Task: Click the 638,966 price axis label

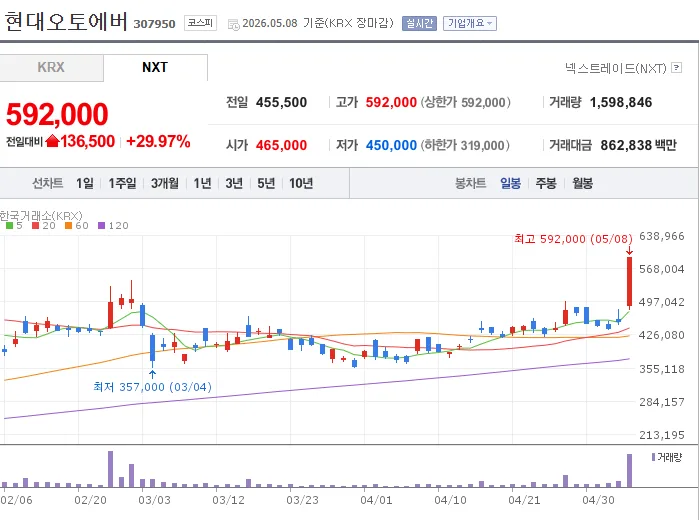Action: tap(662, 236)
